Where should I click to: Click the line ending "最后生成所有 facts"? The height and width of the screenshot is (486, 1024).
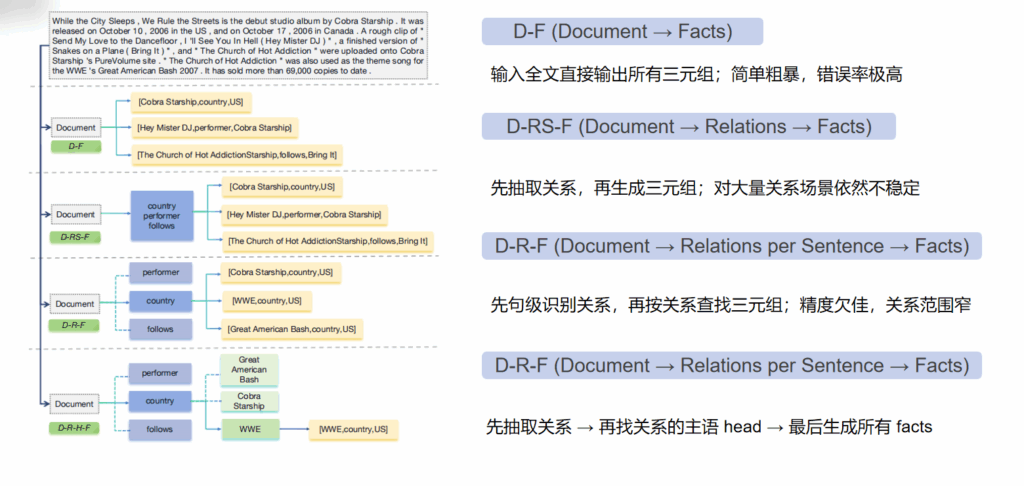[709, 427]
